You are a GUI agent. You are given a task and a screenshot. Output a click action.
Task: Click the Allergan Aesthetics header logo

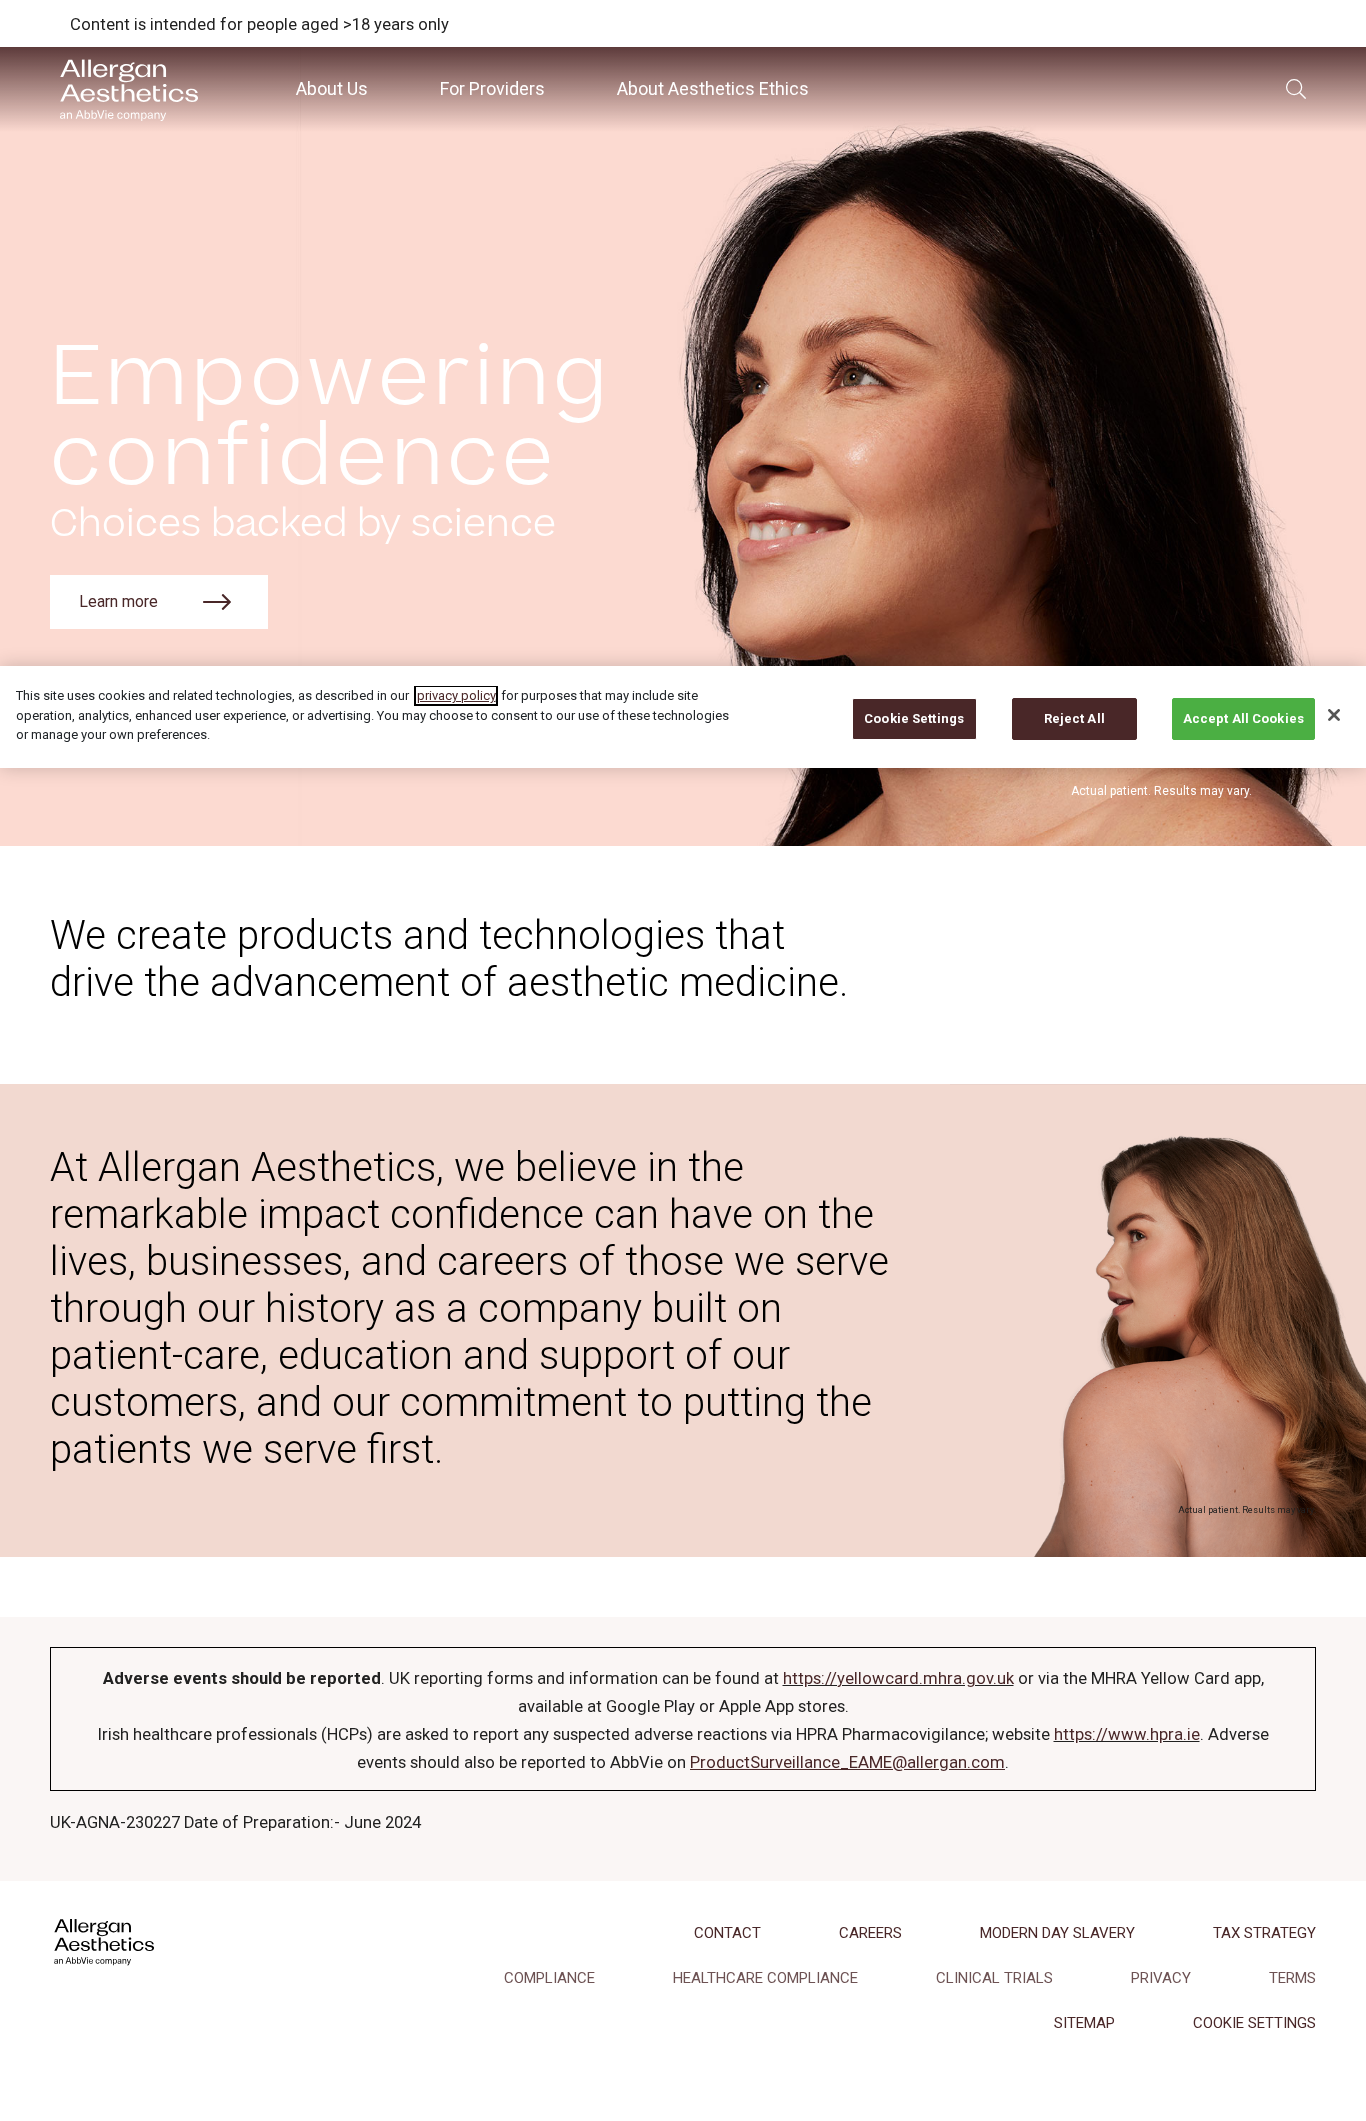pos(129,89)
